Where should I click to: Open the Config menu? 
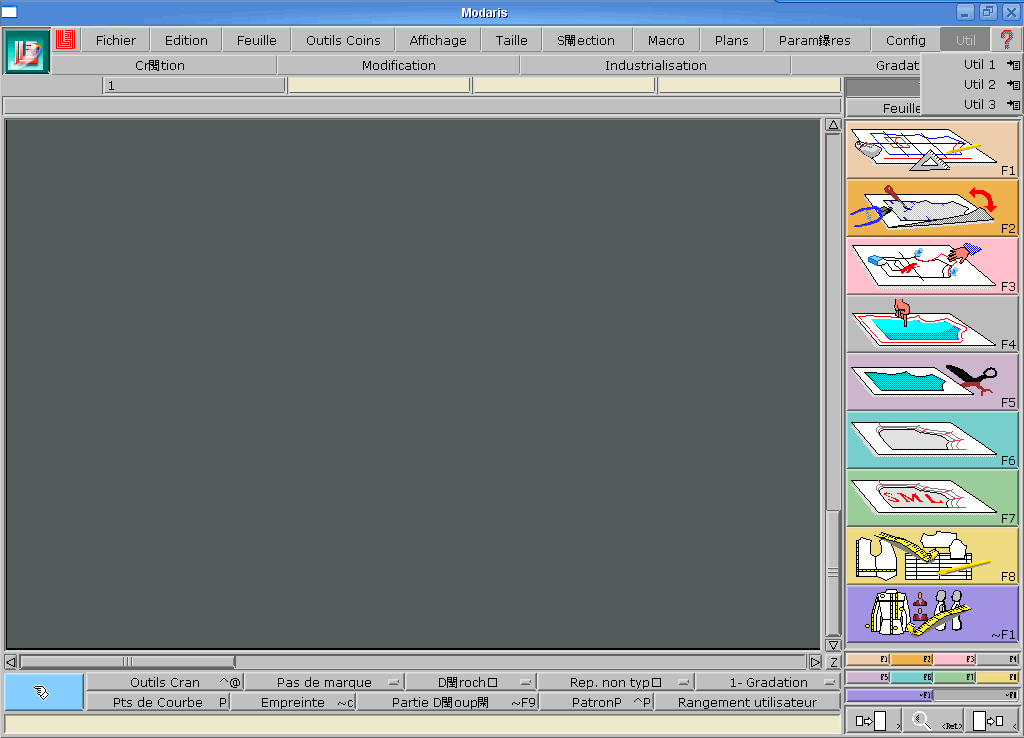[905, 40]
